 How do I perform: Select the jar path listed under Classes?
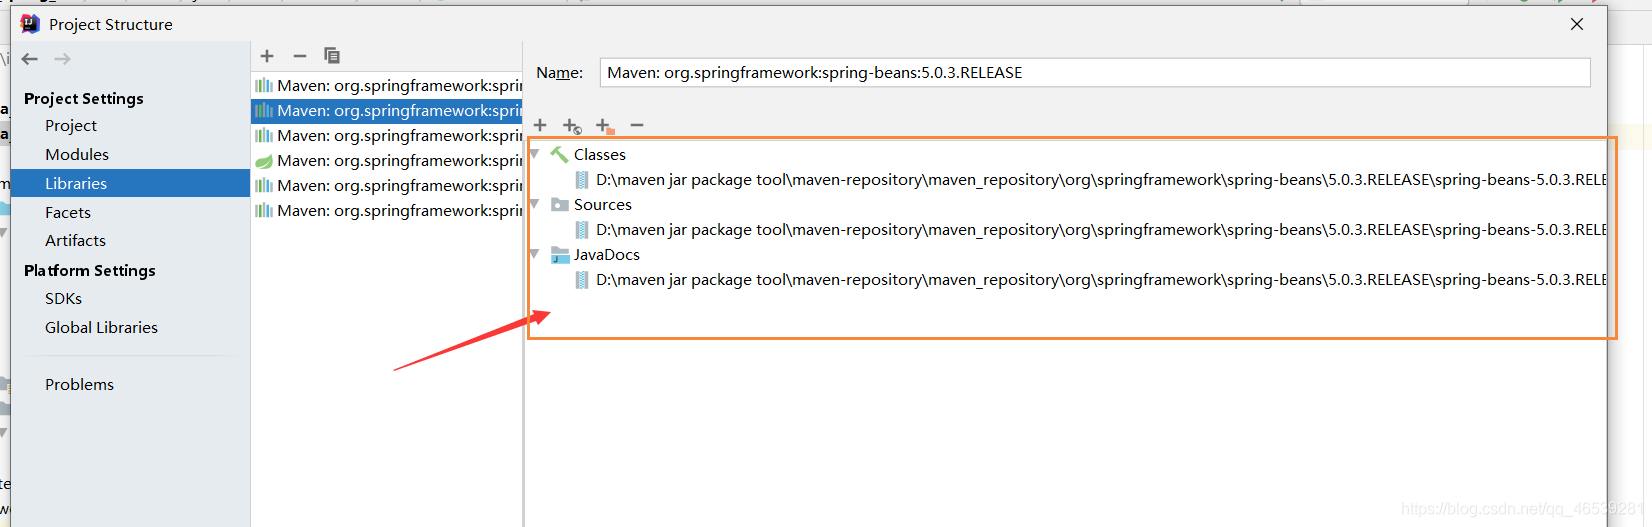(1101, 180)
